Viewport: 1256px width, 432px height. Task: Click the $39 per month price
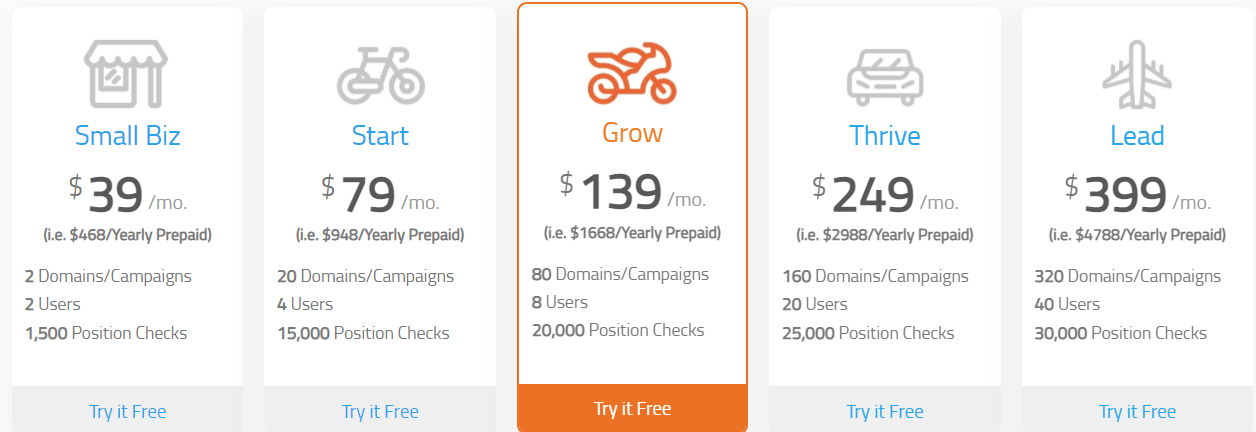[127, 195]
